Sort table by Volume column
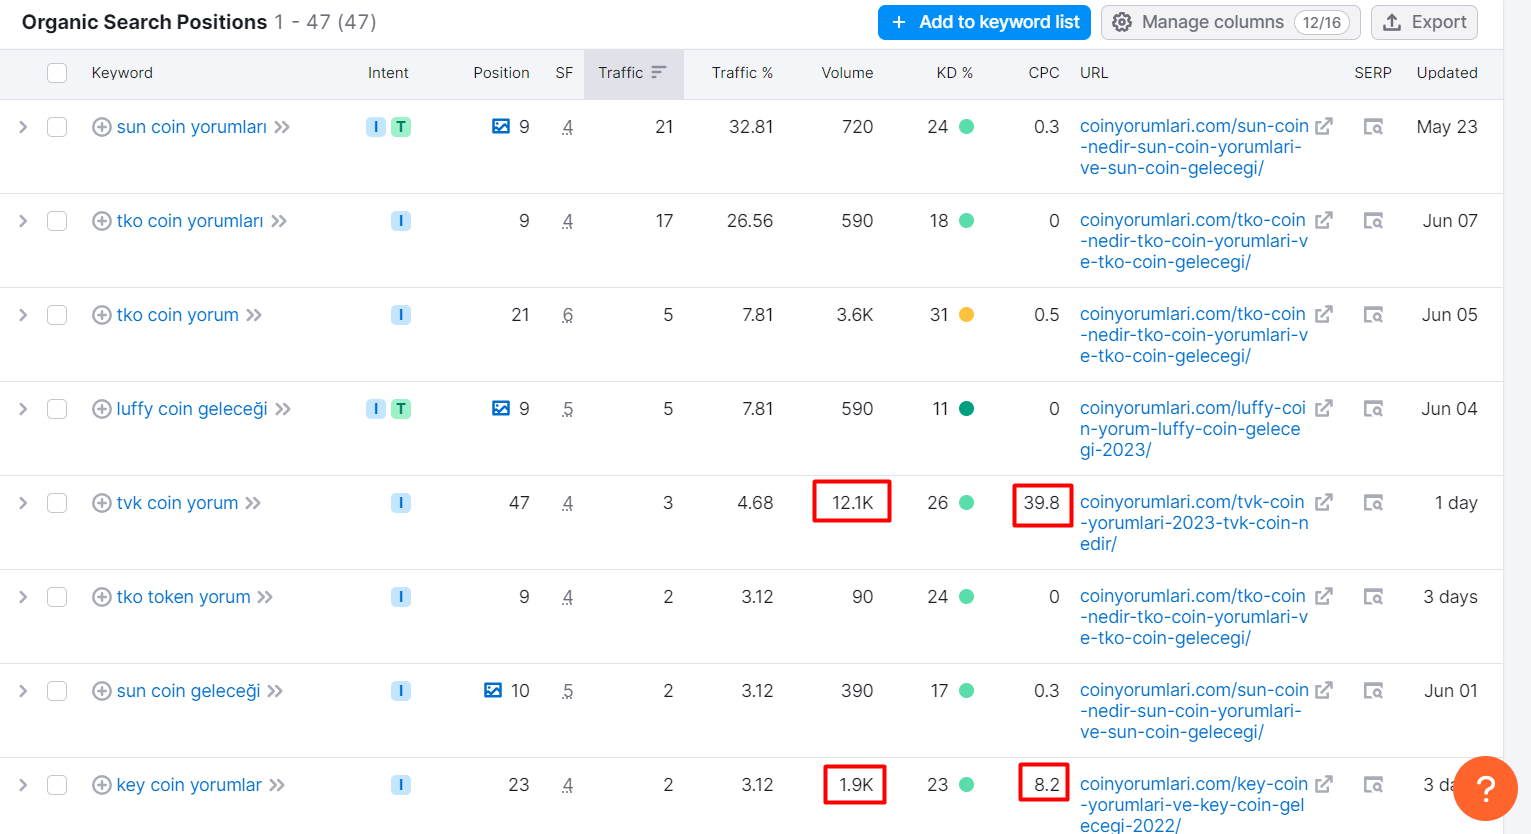Viewport: 1531px width, 834px height. pos(847,73)
